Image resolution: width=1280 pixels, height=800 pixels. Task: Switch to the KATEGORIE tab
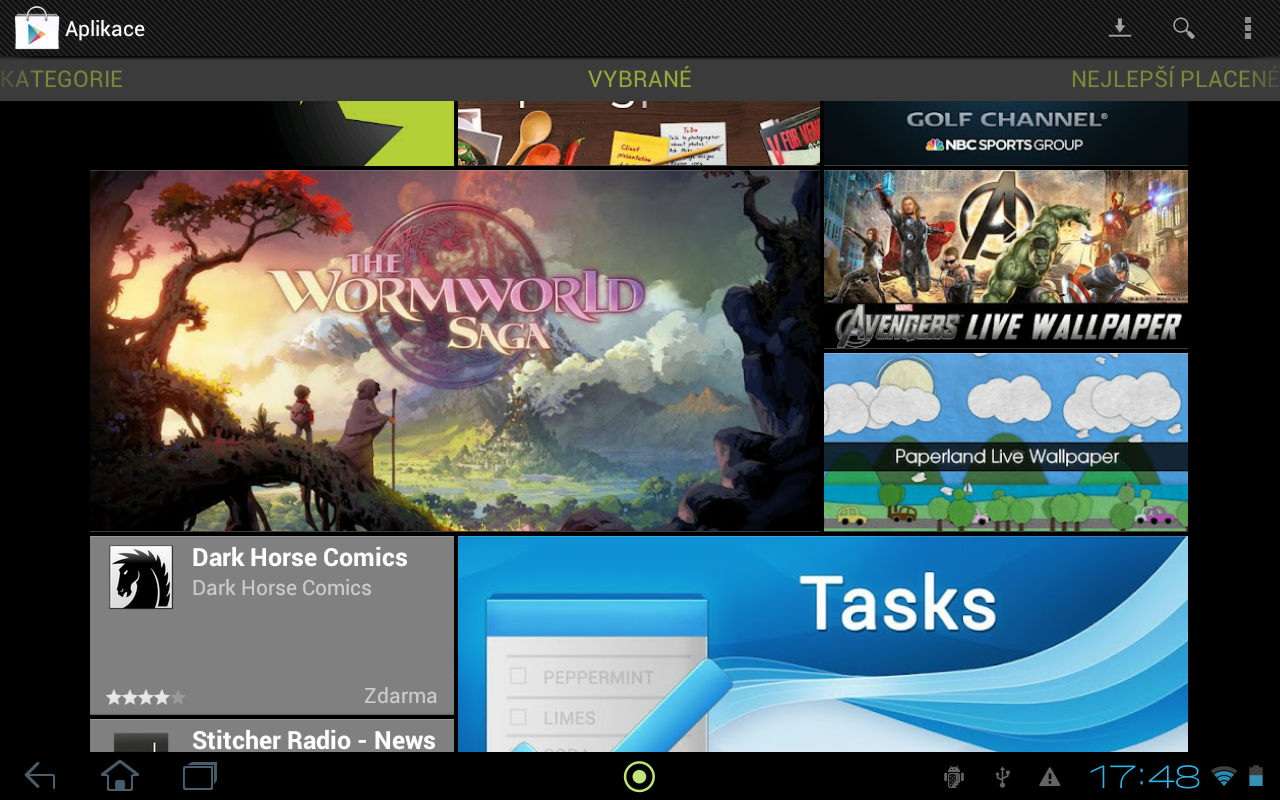click(x=61, y=78)
